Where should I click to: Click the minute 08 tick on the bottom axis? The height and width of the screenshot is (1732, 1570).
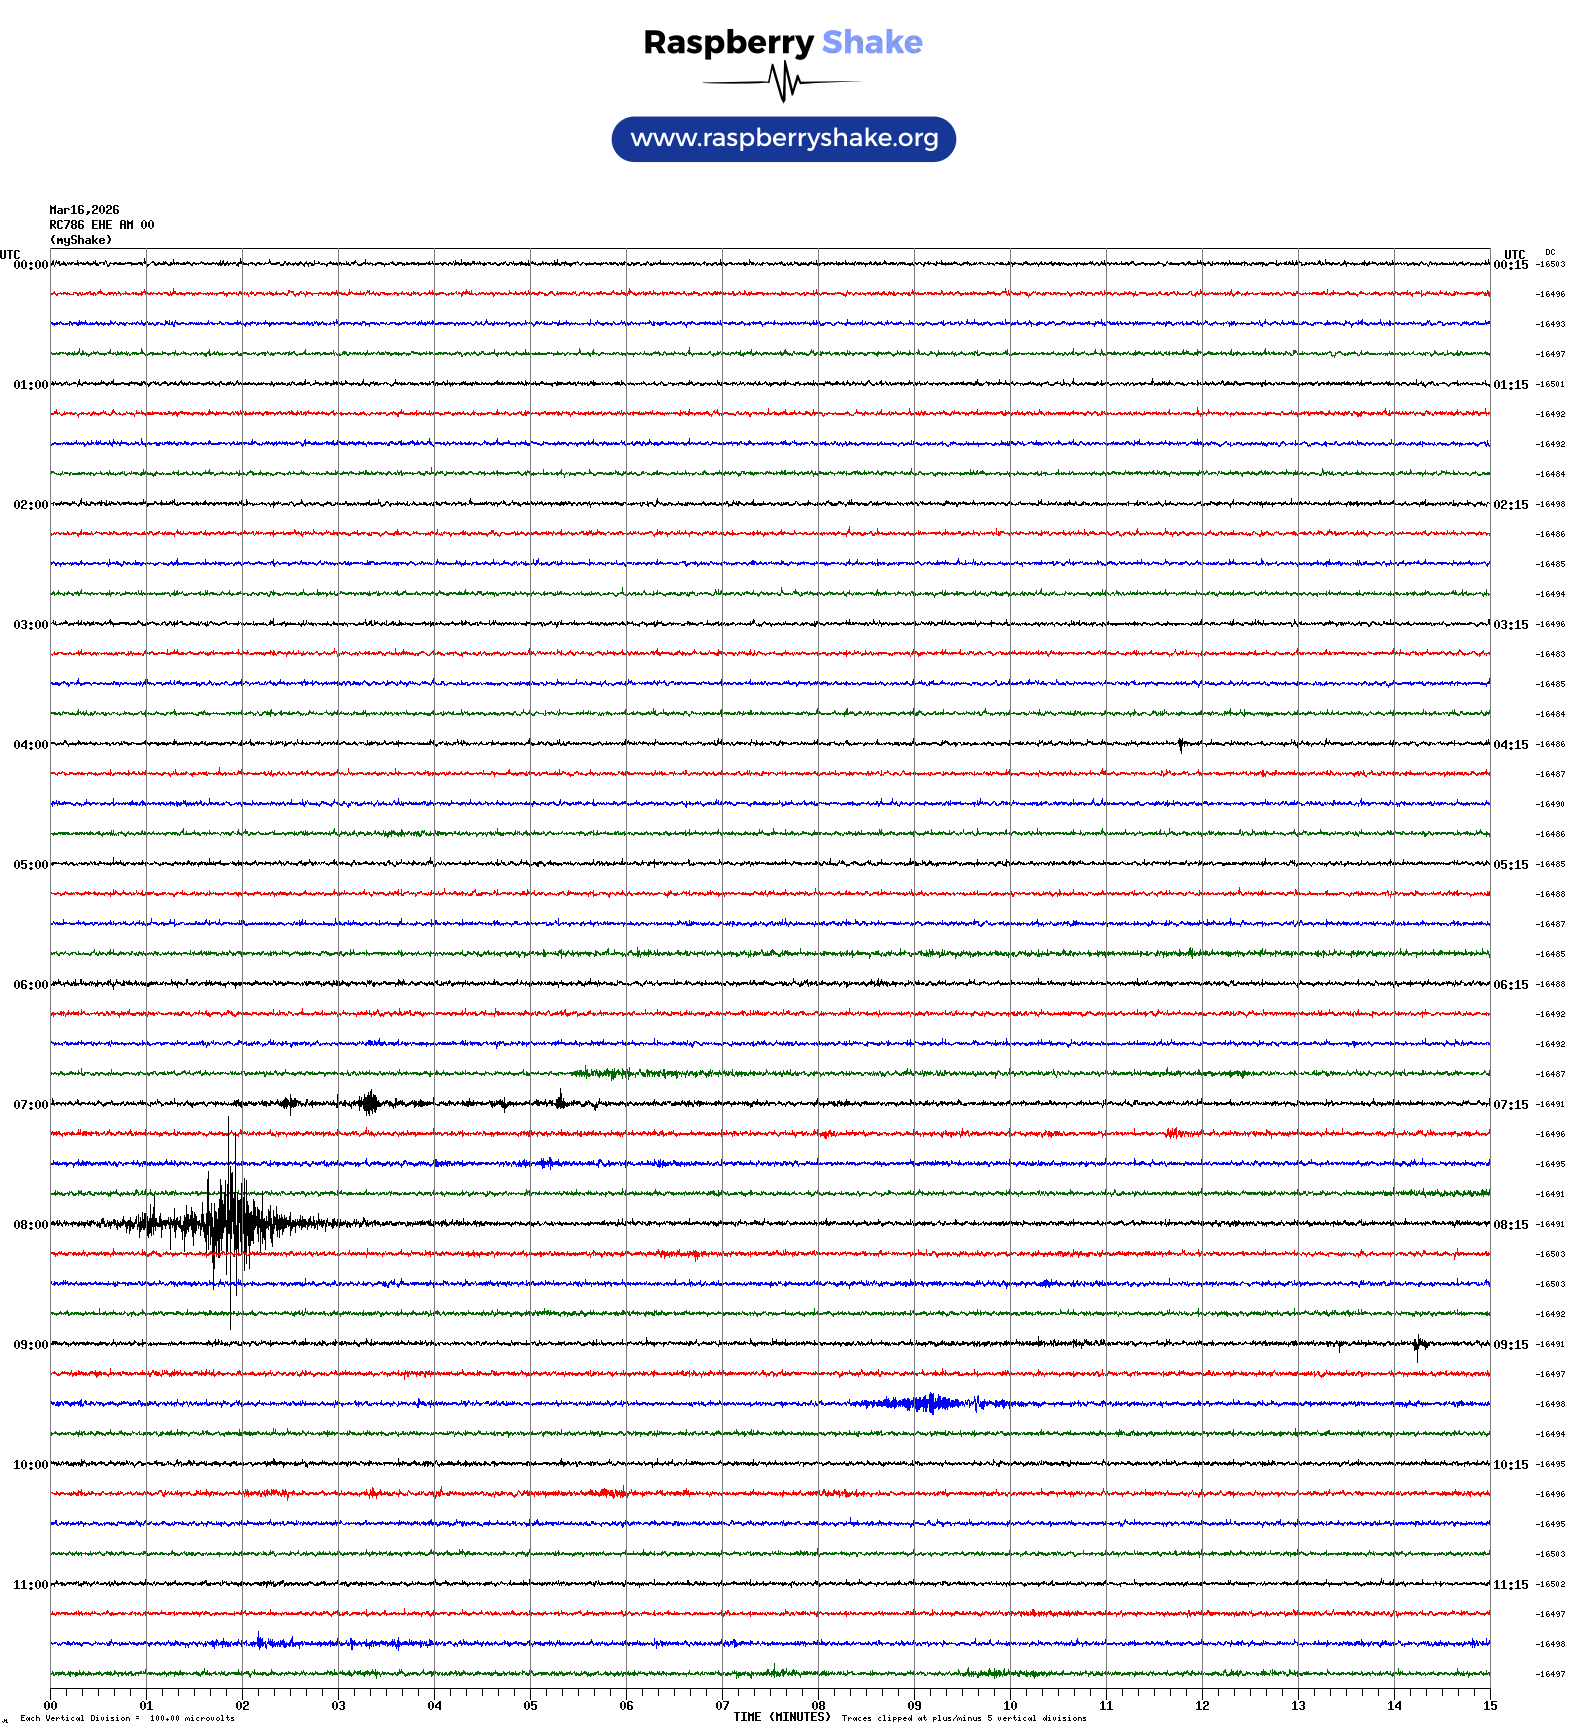pos(818,1706)
